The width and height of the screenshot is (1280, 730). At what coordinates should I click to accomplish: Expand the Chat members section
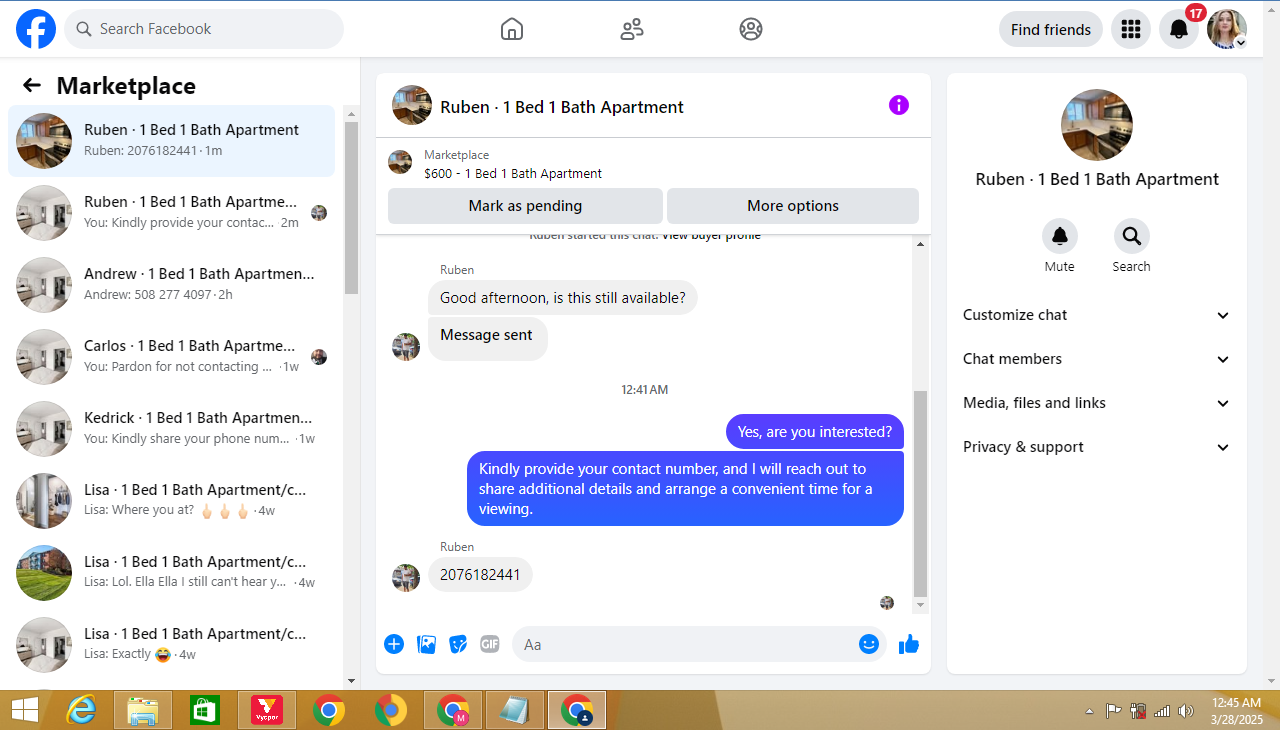1097,359
